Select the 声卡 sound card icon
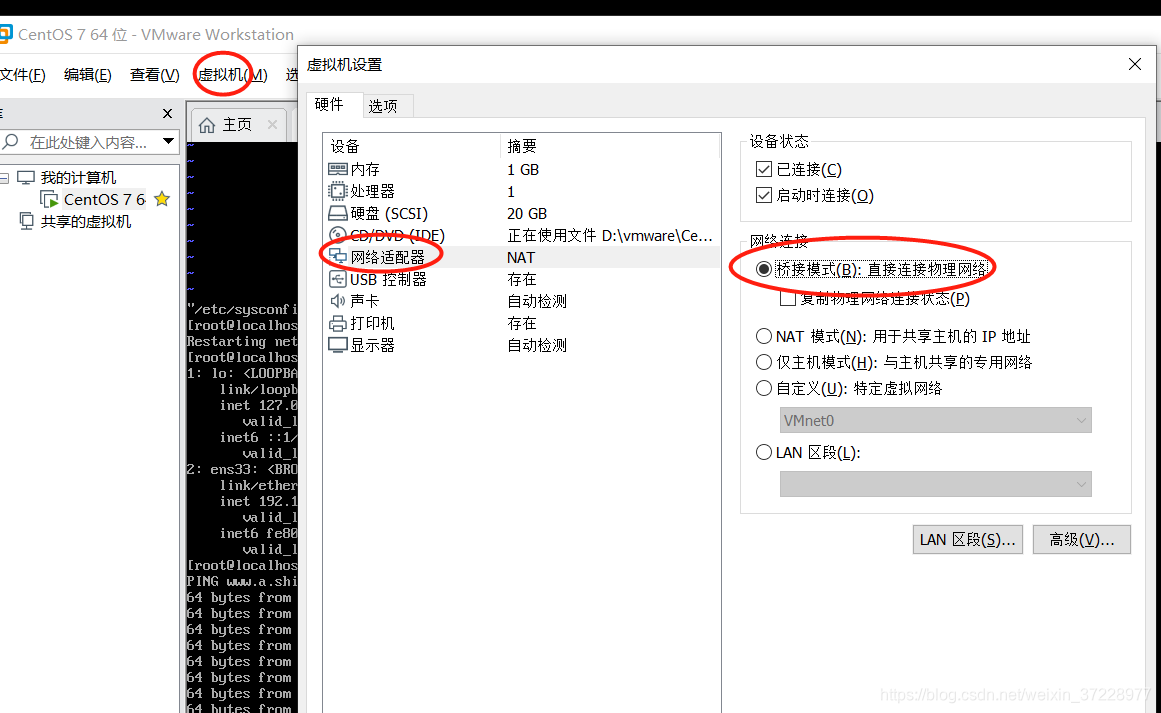The width and height of the screenshot is (1161, 713). click(x=338, y=301)
